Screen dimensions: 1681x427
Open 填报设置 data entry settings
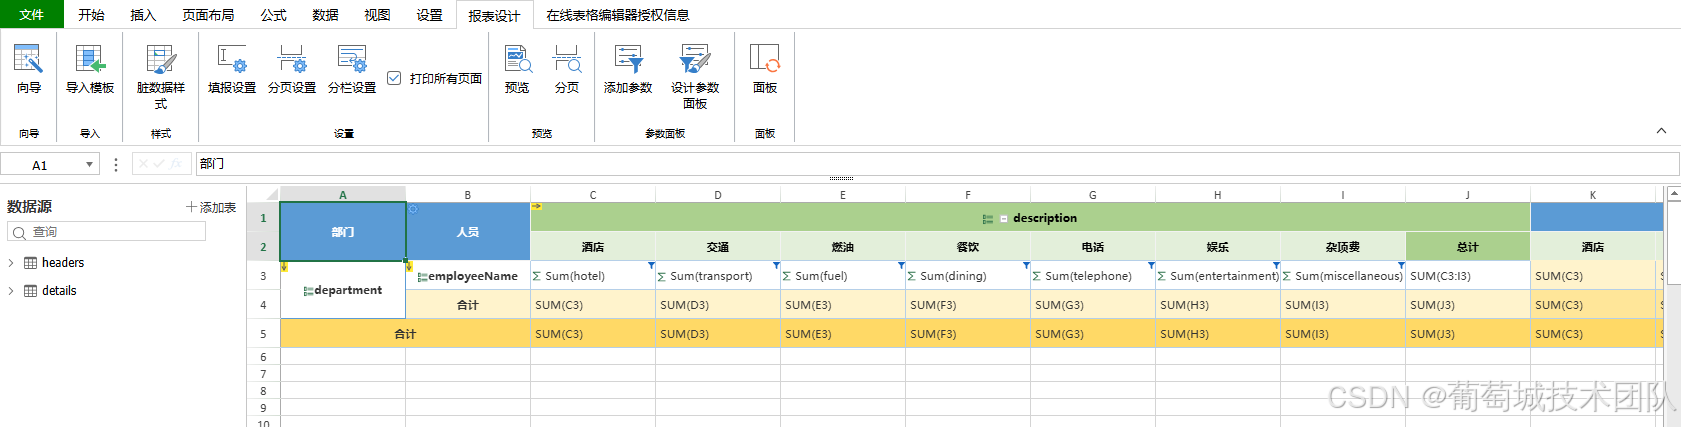232,69
